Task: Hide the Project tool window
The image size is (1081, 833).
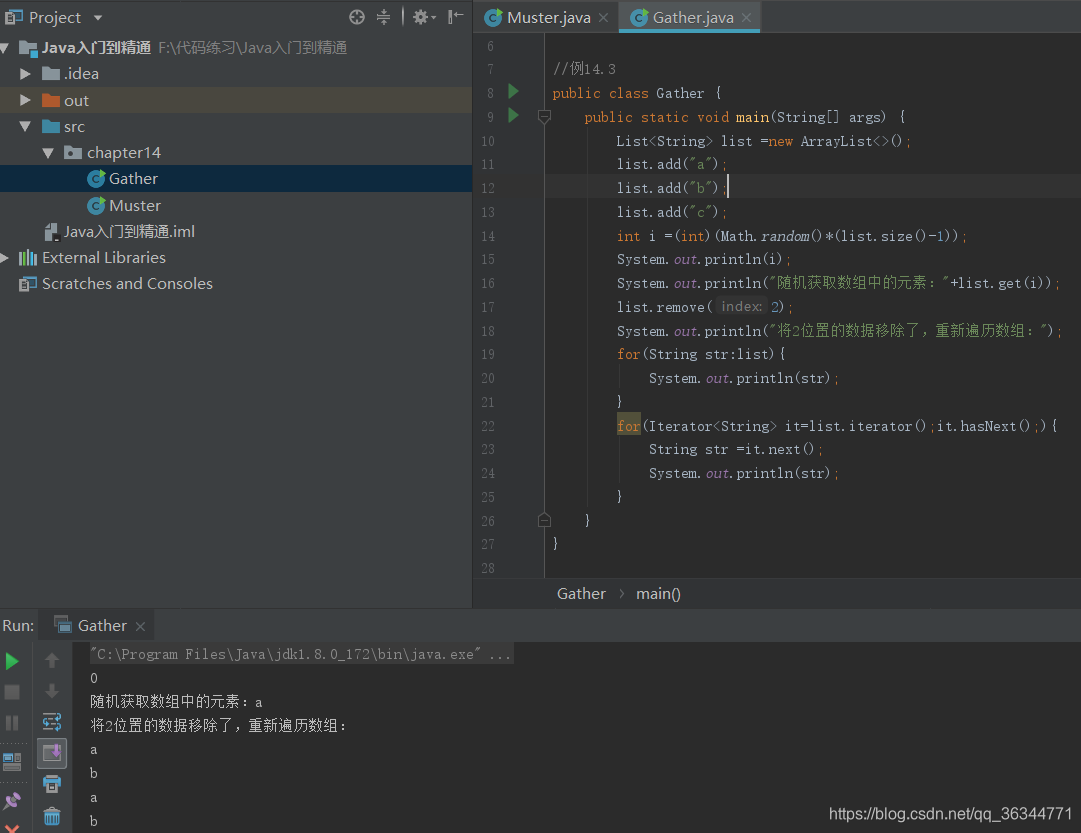Action: point(456,17)
